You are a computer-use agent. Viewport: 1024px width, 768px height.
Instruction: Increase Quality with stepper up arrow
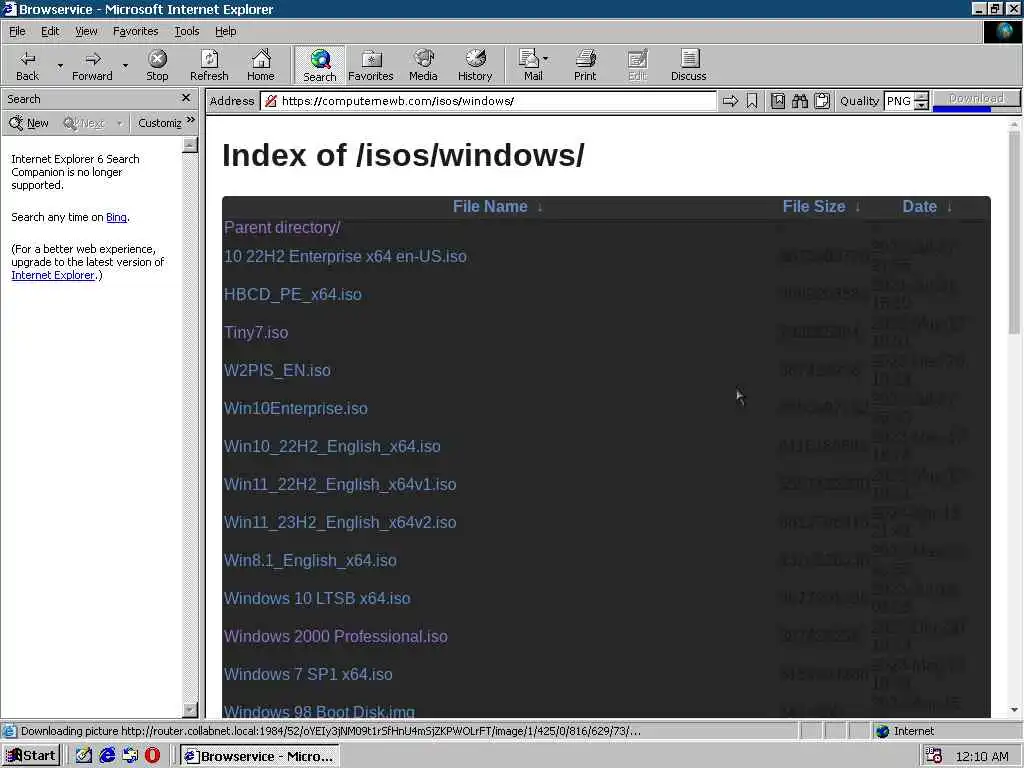[921, 97]
